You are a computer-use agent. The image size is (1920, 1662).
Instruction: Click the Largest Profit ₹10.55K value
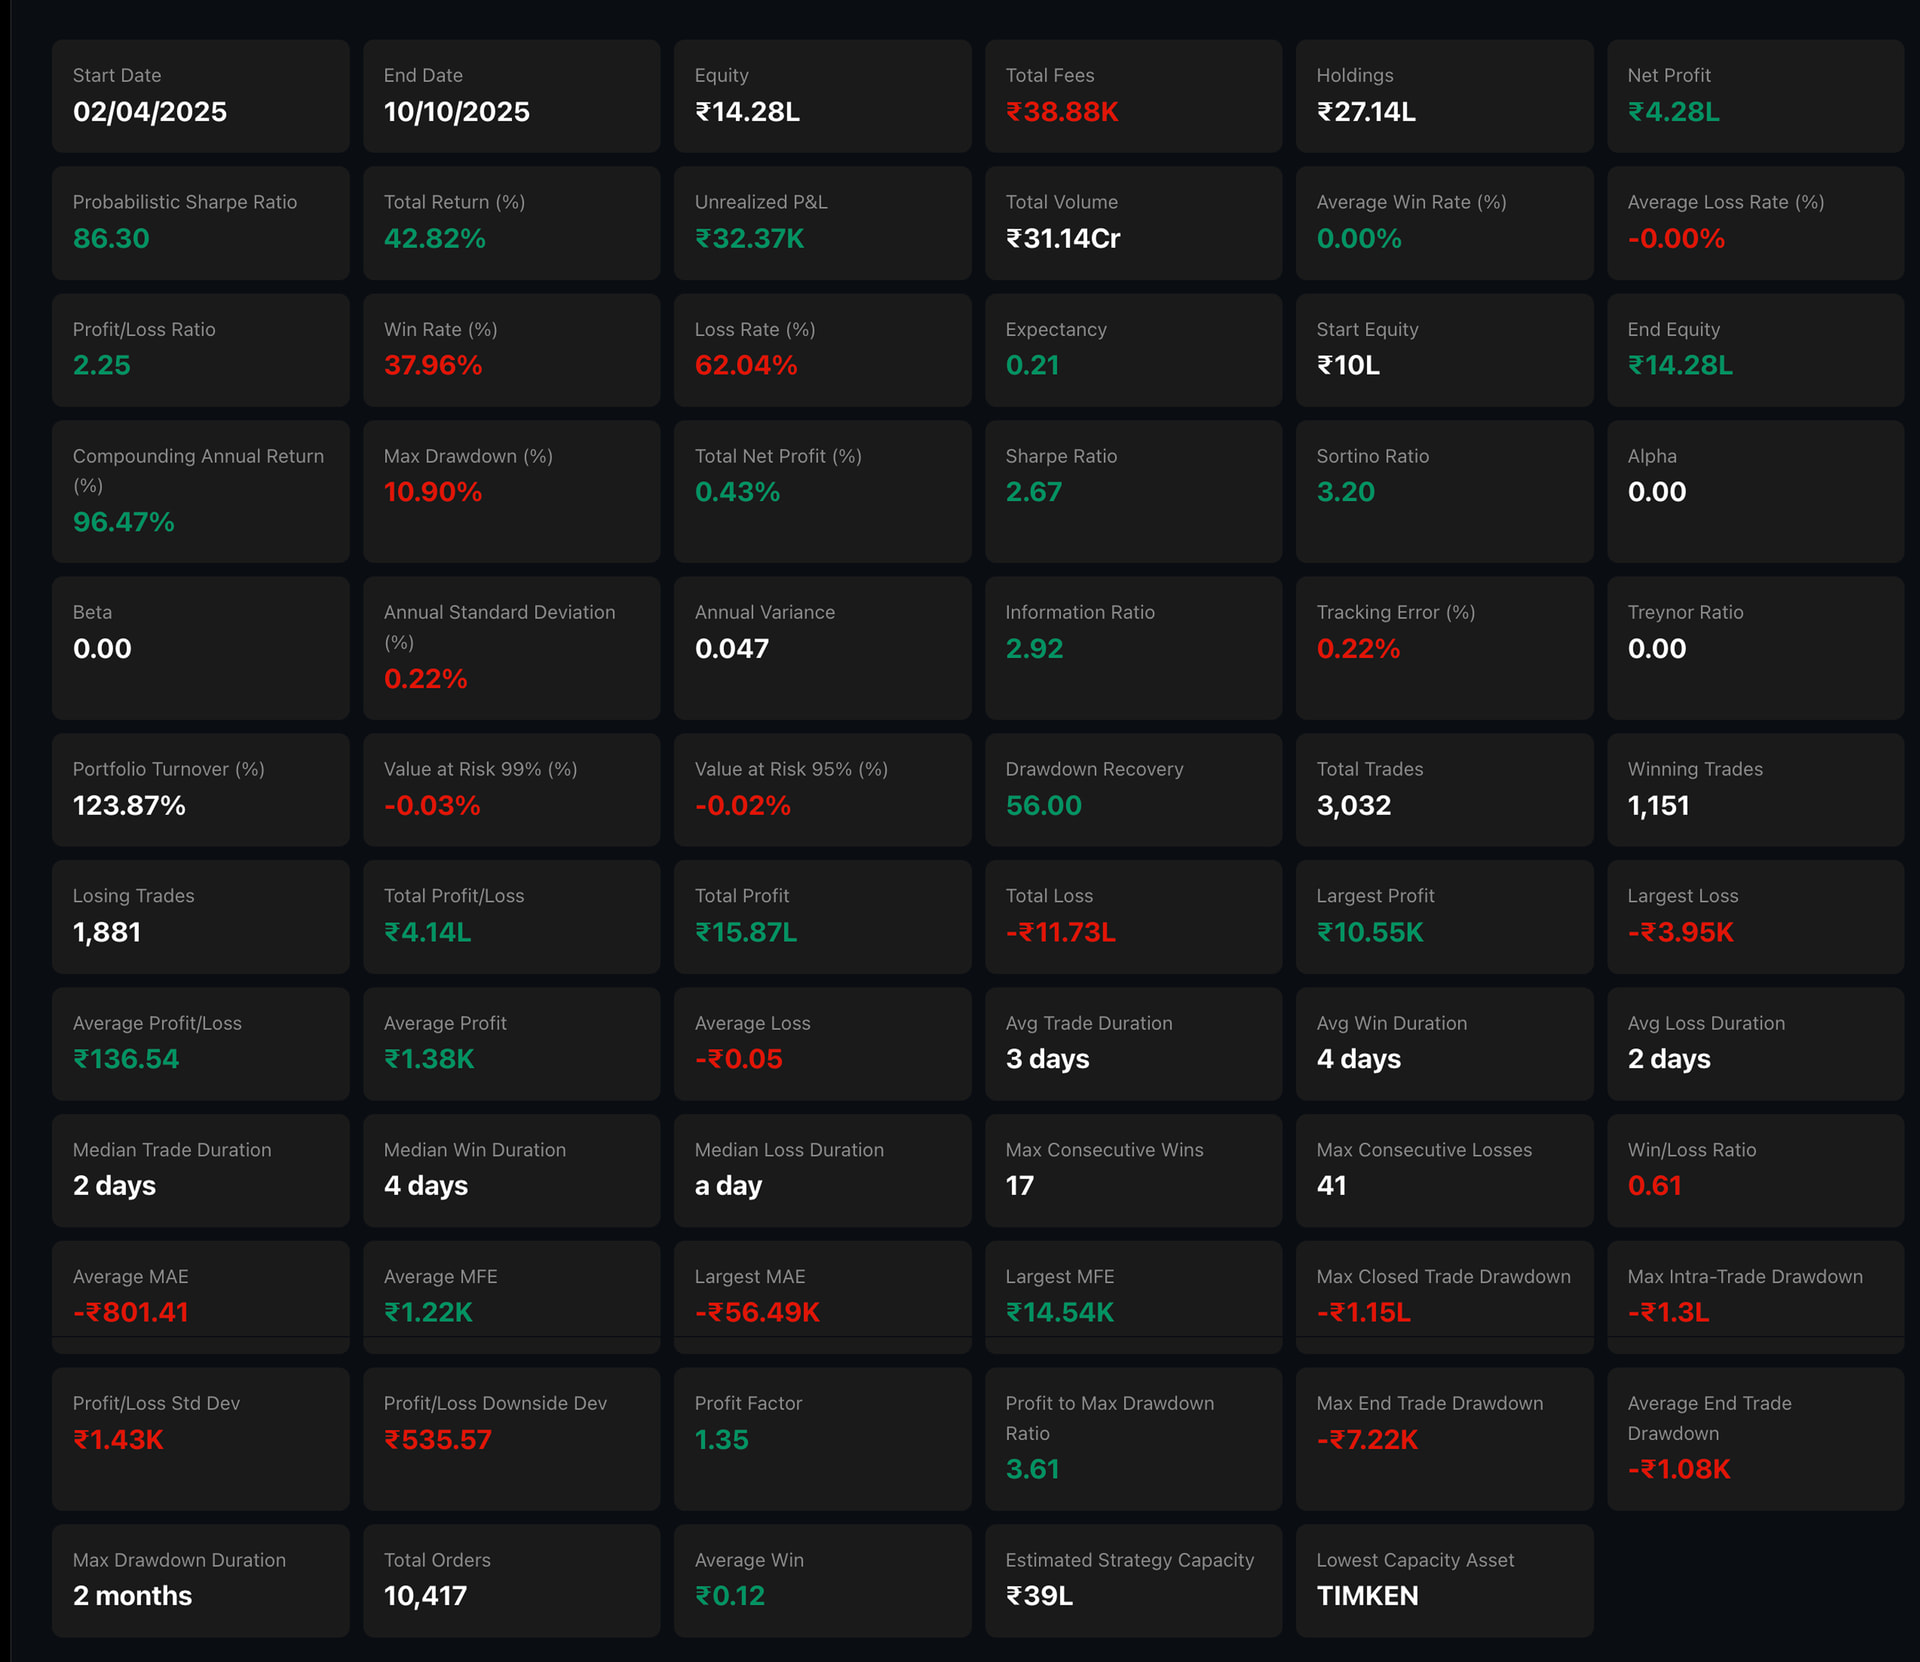click(x=1370, y=932)
